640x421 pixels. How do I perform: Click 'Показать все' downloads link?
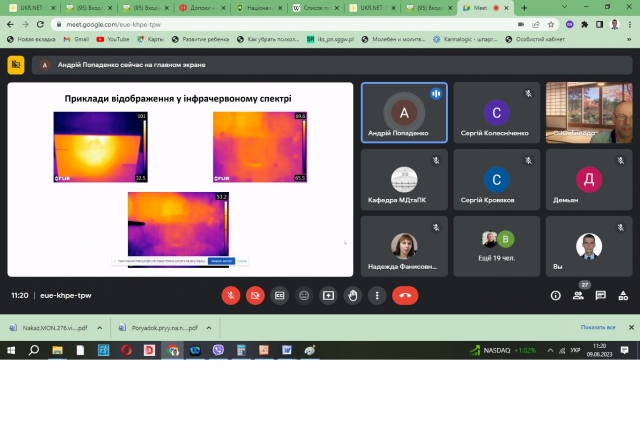pyautogui.click(x=598, y=327)
